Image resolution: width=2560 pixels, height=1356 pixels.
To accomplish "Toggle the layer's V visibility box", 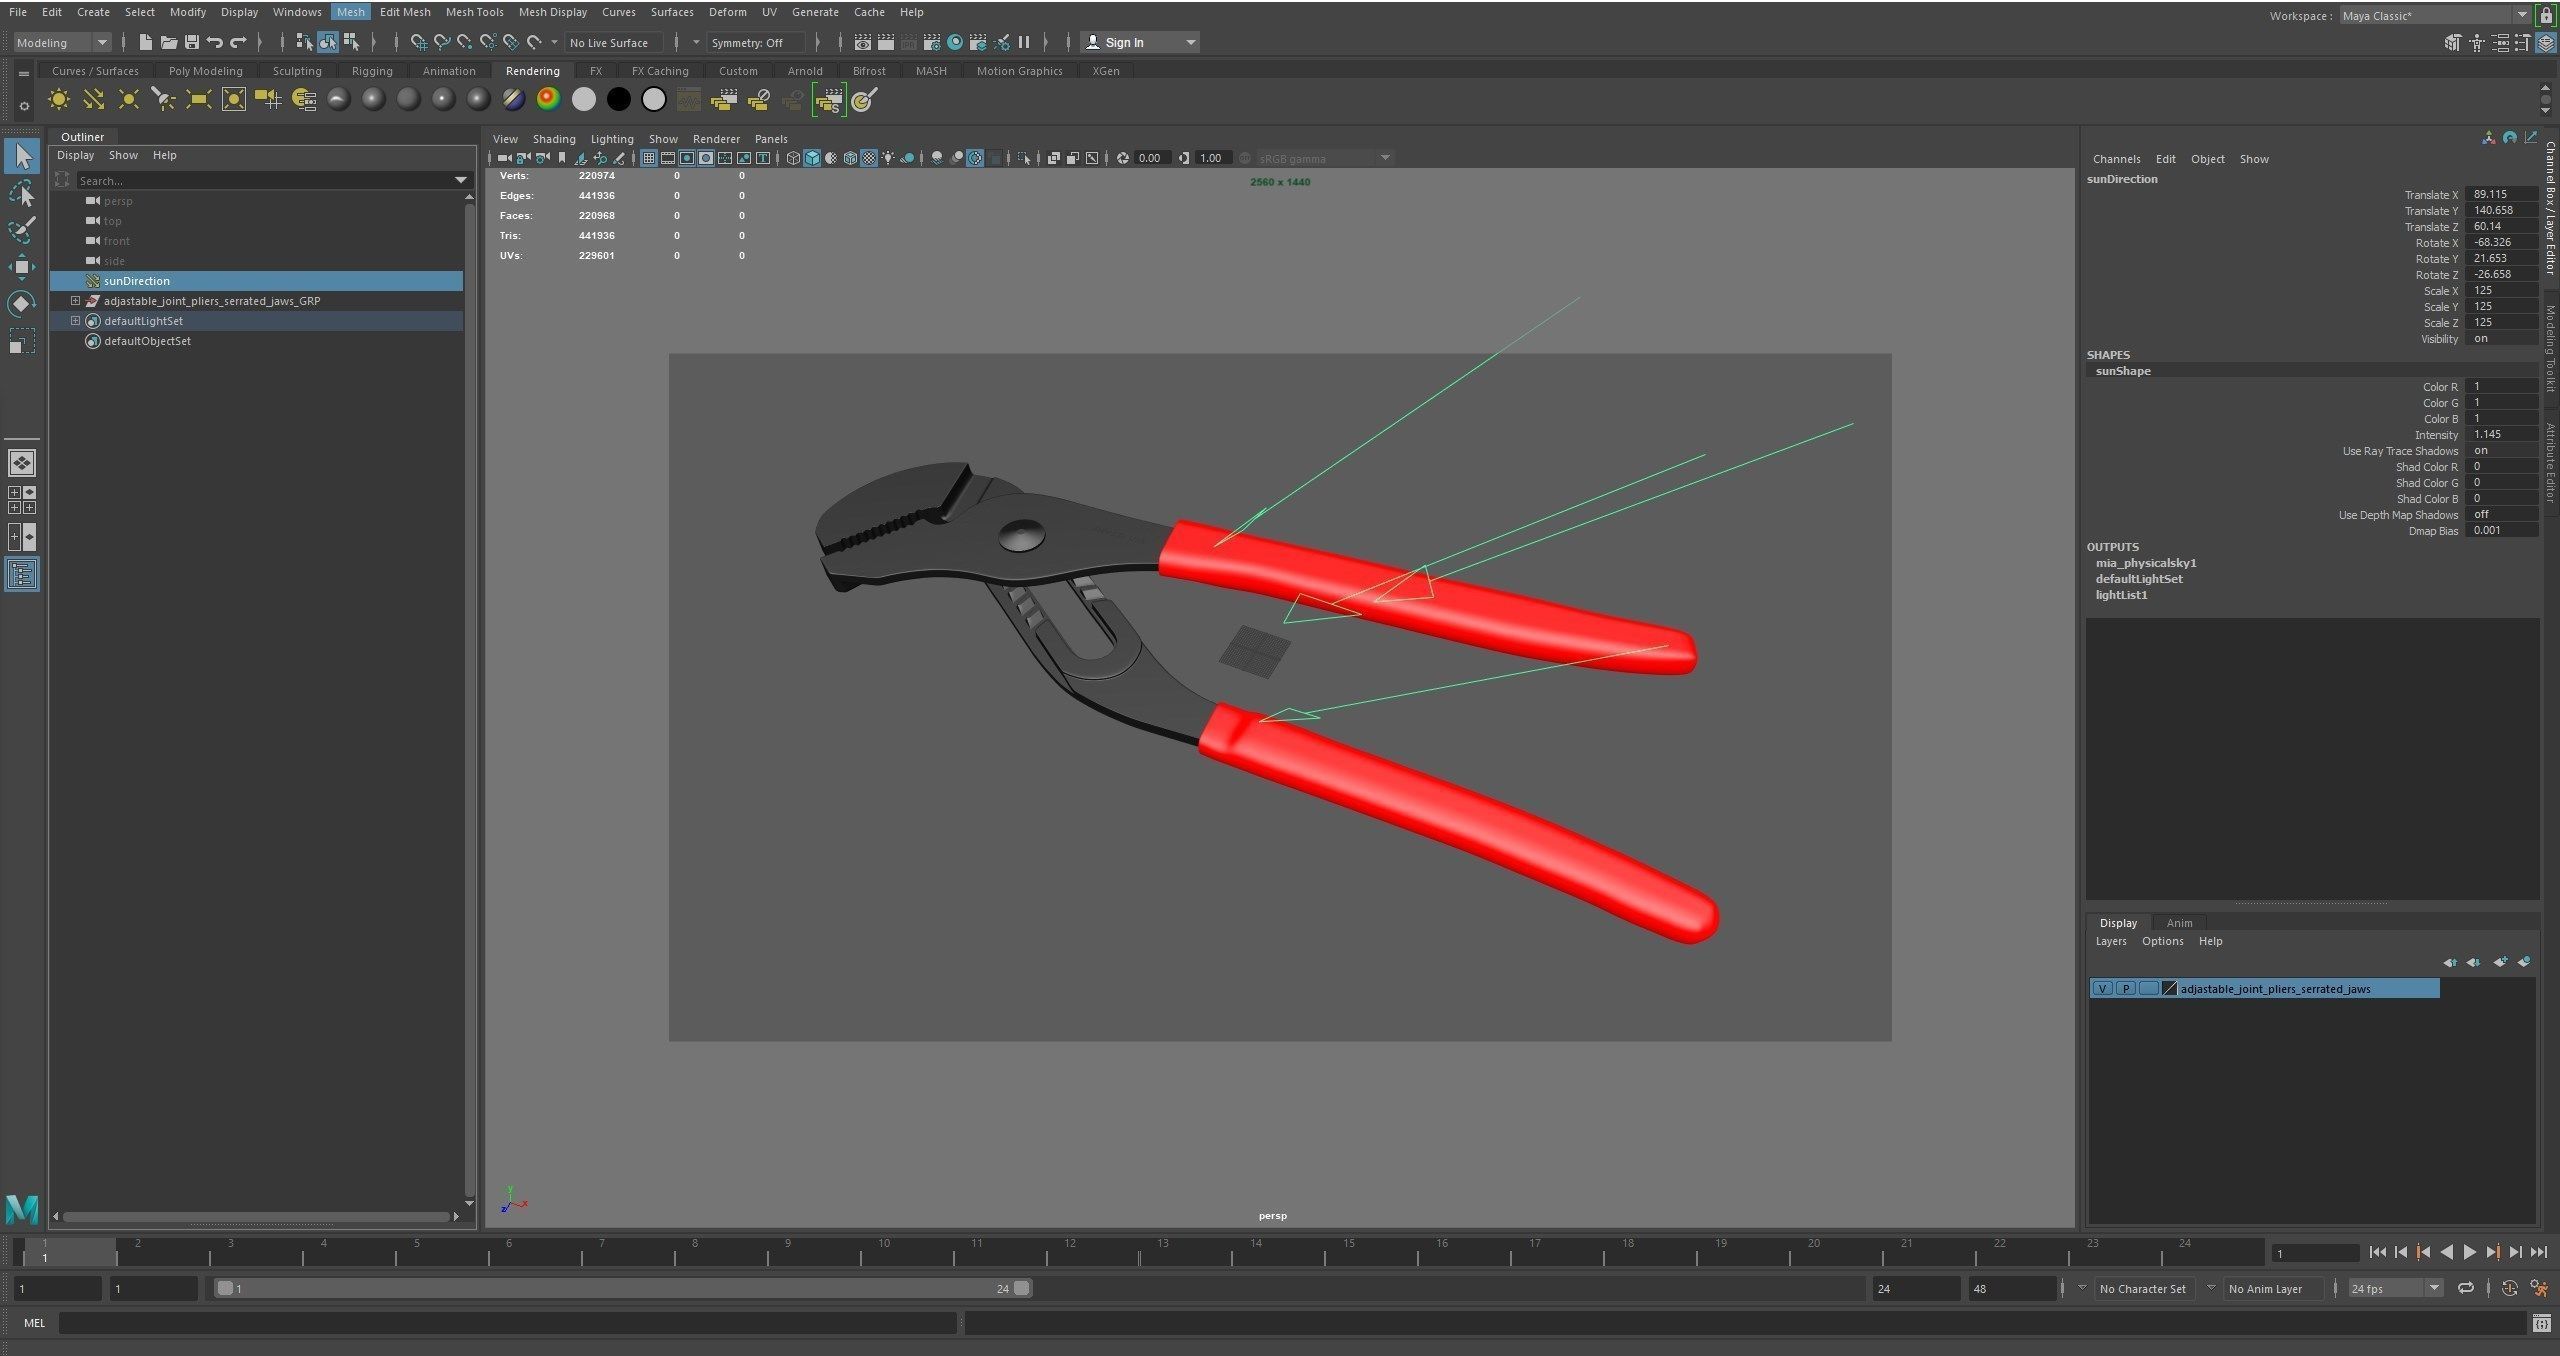I will coord(2102,989).
